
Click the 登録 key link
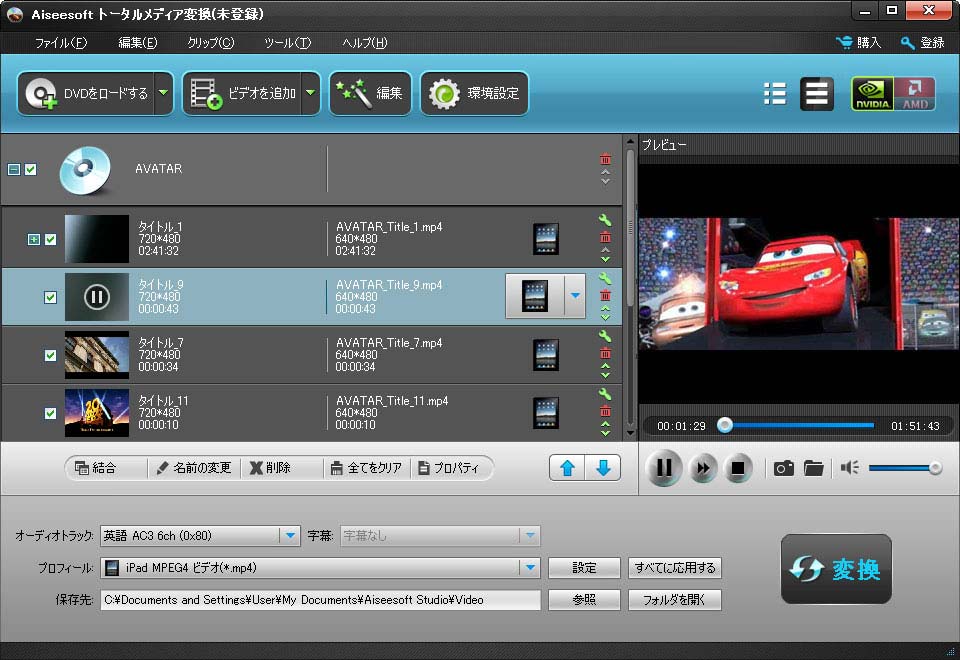[923, 42]
